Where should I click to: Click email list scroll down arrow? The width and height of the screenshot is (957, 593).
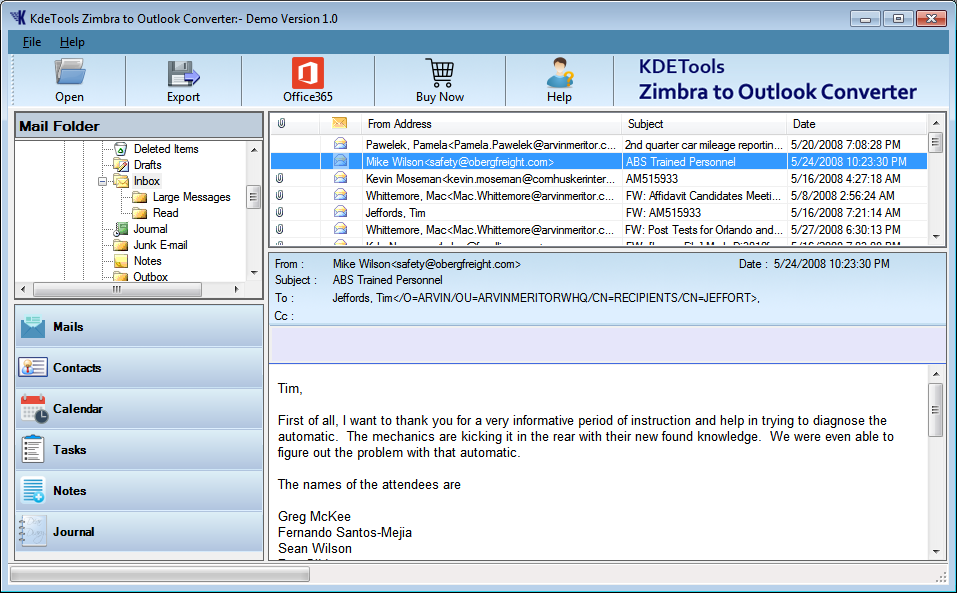click(x=936, y=237)
